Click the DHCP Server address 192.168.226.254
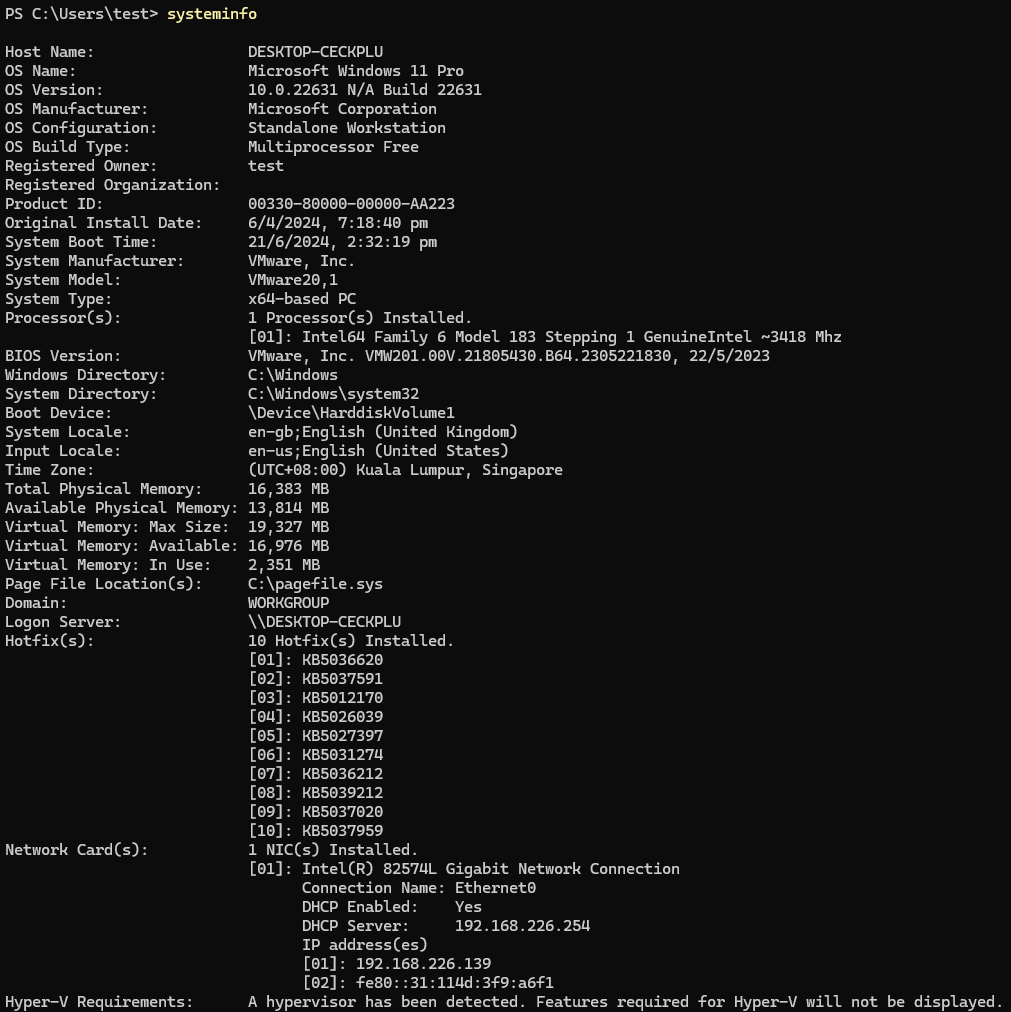 (522, 926)
